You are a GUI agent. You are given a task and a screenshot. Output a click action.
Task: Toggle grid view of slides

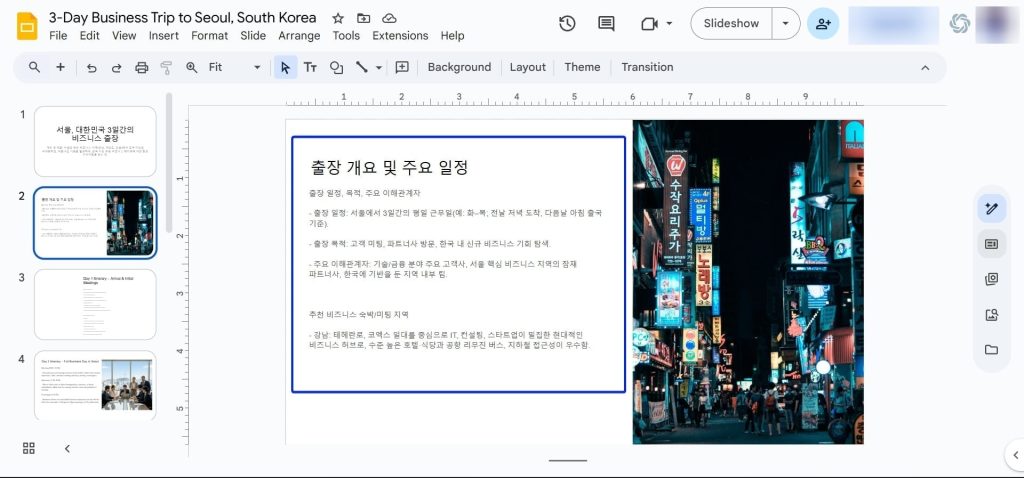(29, 448)
